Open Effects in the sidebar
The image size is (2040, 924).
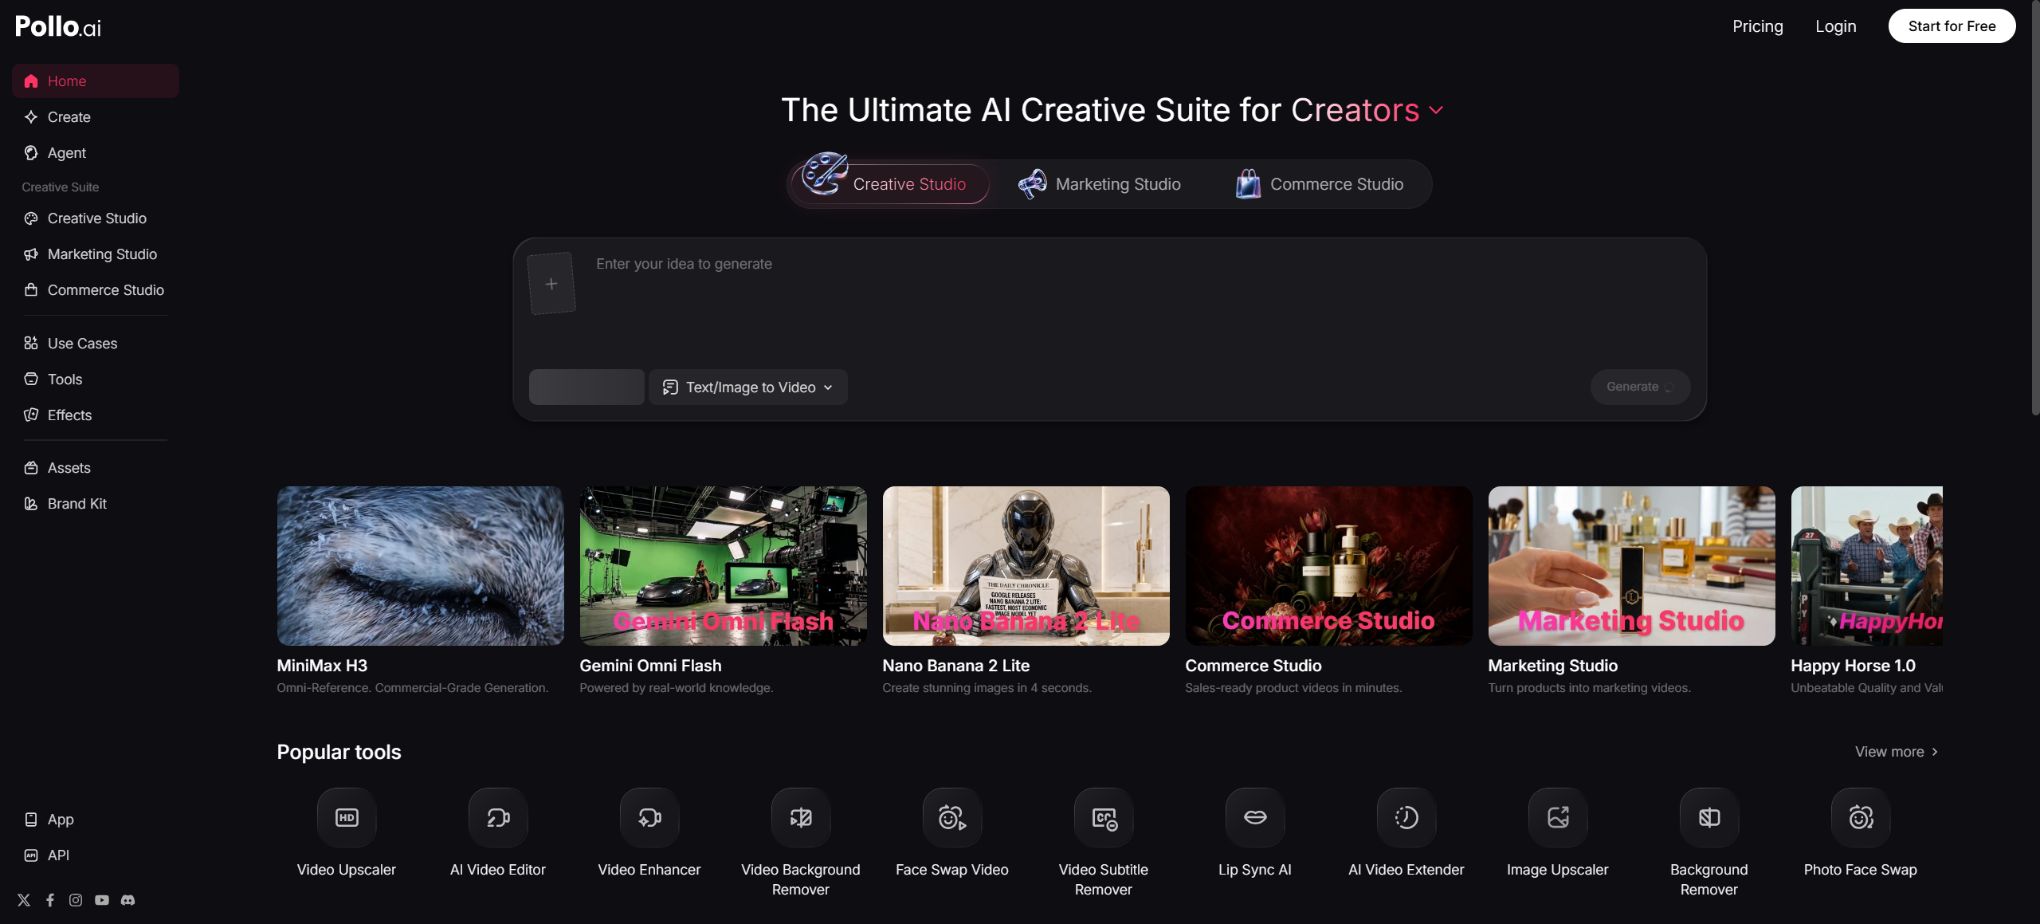(x=96, y=415)
